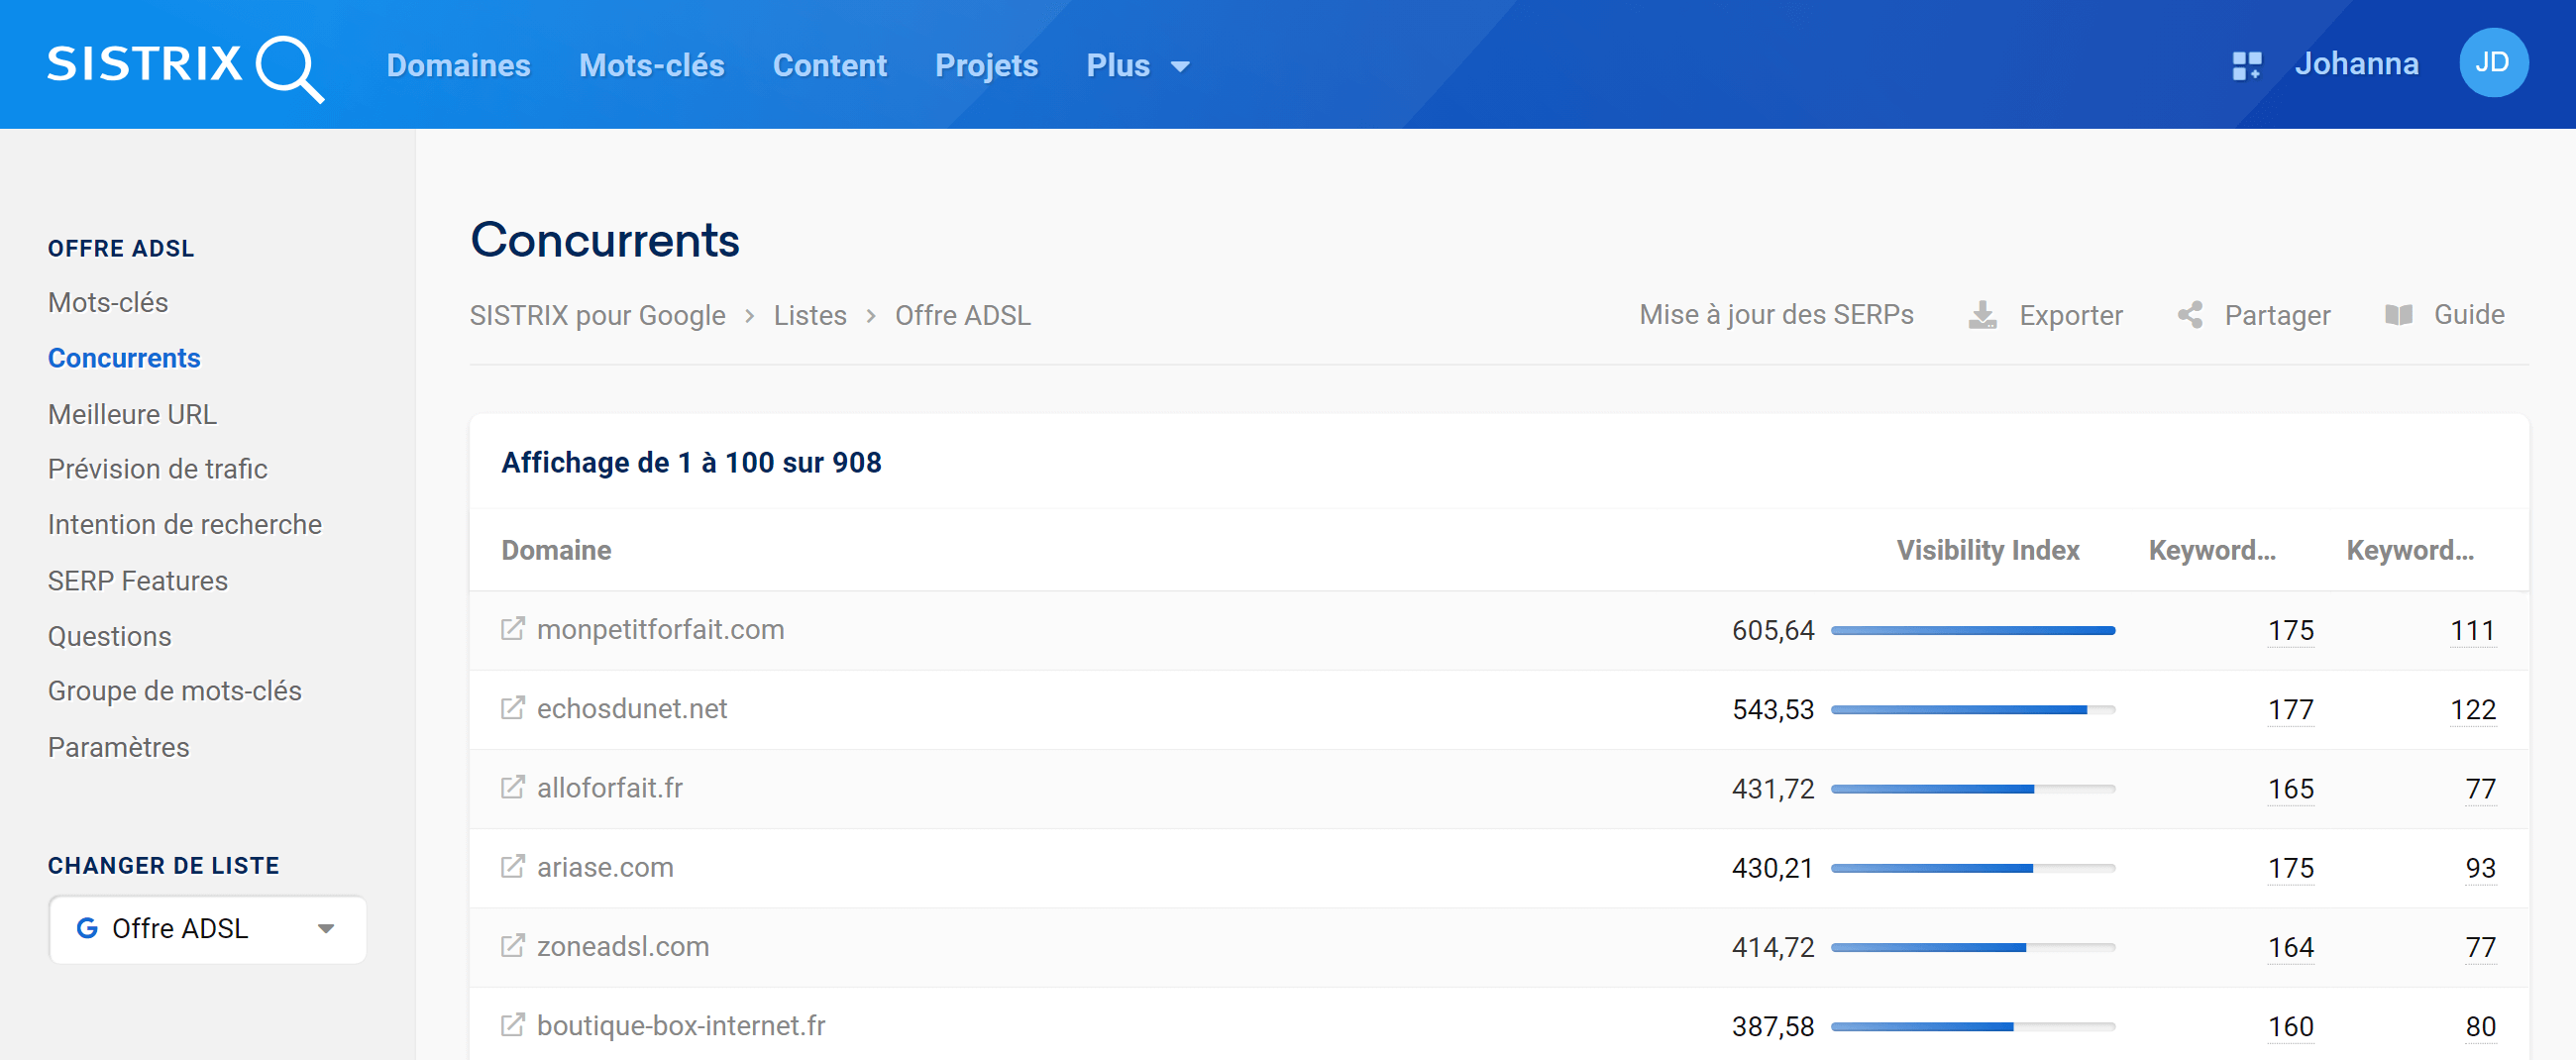Open the echosdunet.net domain link
Viewport: 2576px width, 1060px height.
632,708
